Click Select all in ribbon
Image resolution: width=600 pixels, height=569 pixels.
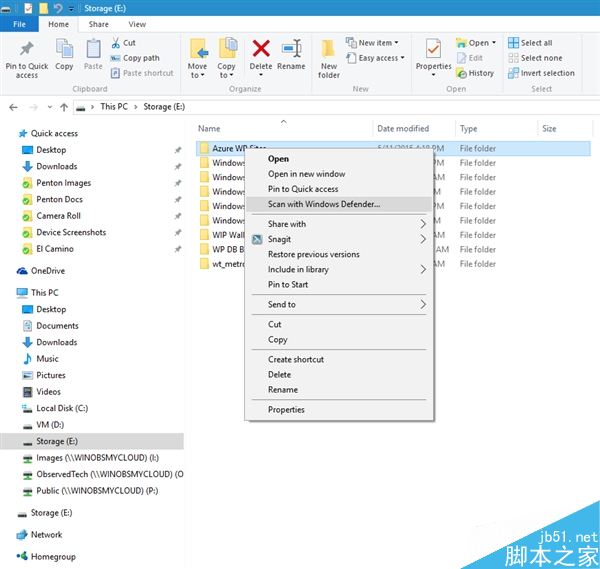(x=530, y=43)
